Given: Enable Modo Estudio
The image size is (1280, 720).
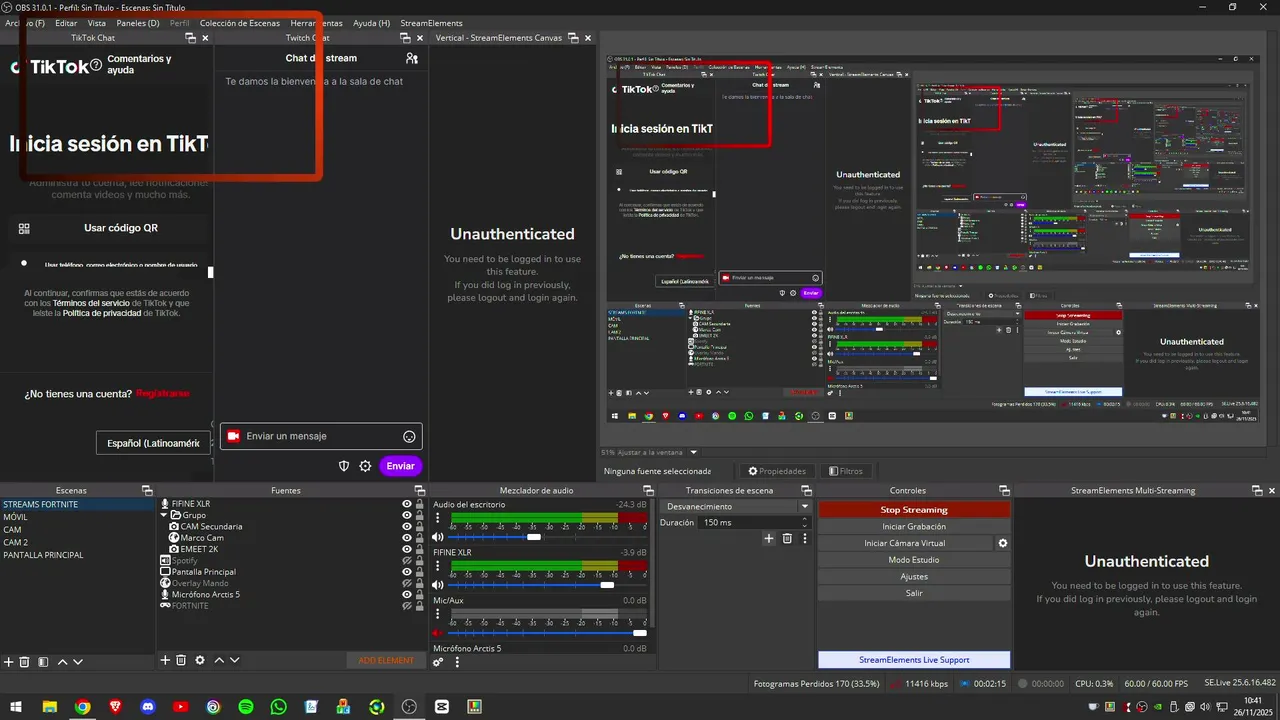Looking at the screenshot, I should (x=914, y=560).
